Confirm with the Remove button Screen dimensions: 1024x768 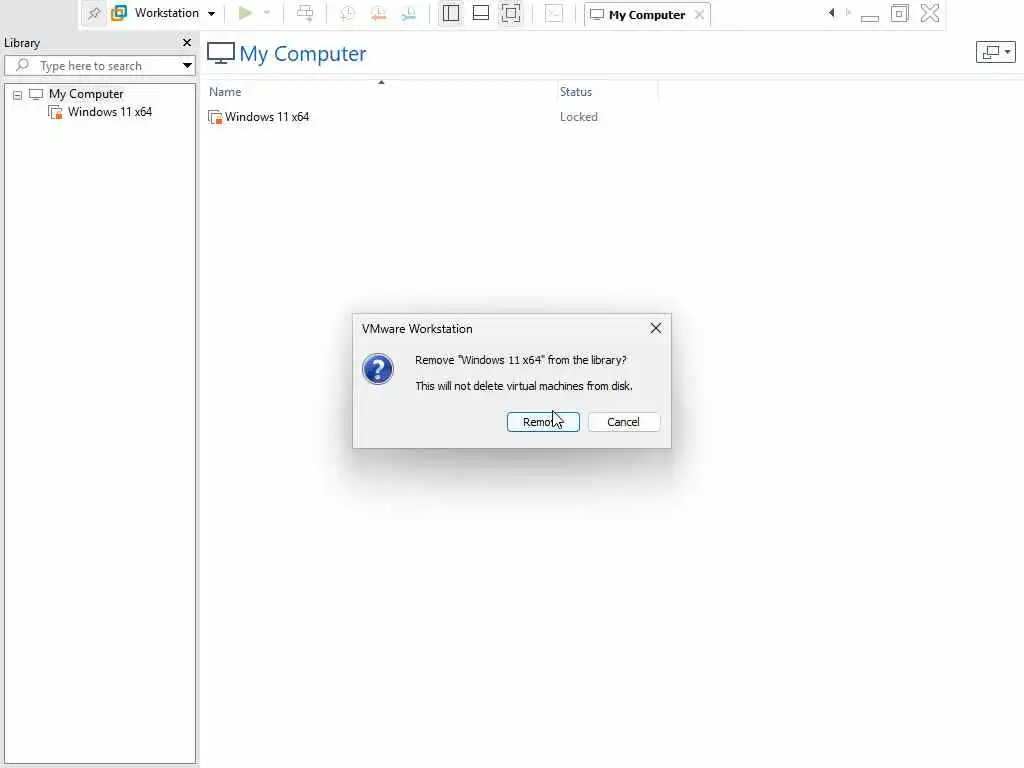543,422
